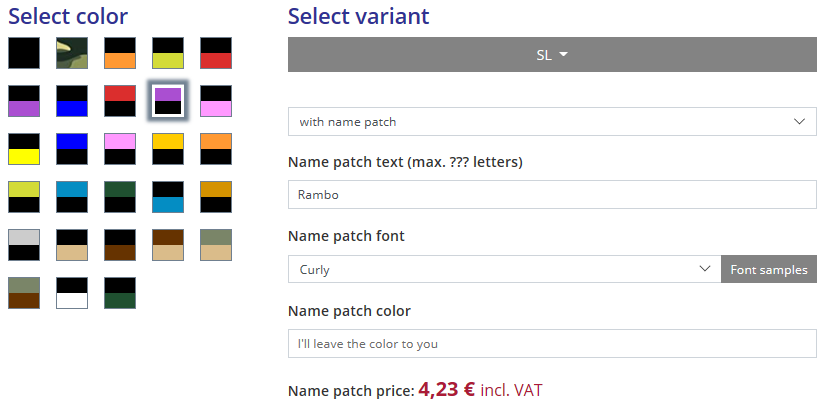The height and width of the screenshot is (415, 821).
Task: Choose the black over purple swatch
Action: click(24, 101)
